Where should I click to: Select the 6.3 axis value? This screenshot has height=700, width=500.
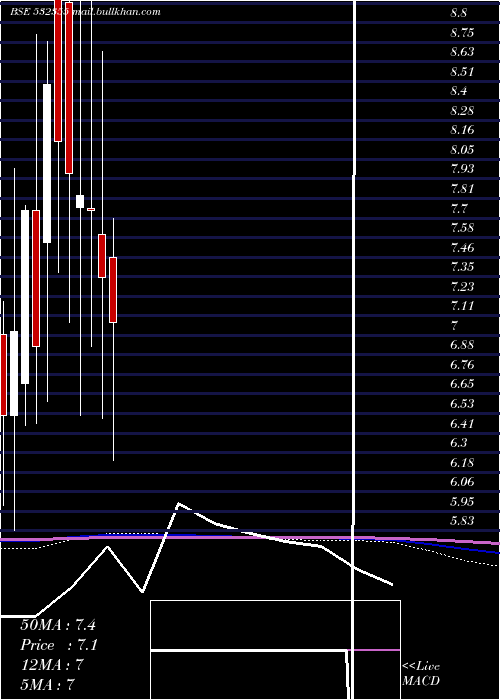(458, 442)
